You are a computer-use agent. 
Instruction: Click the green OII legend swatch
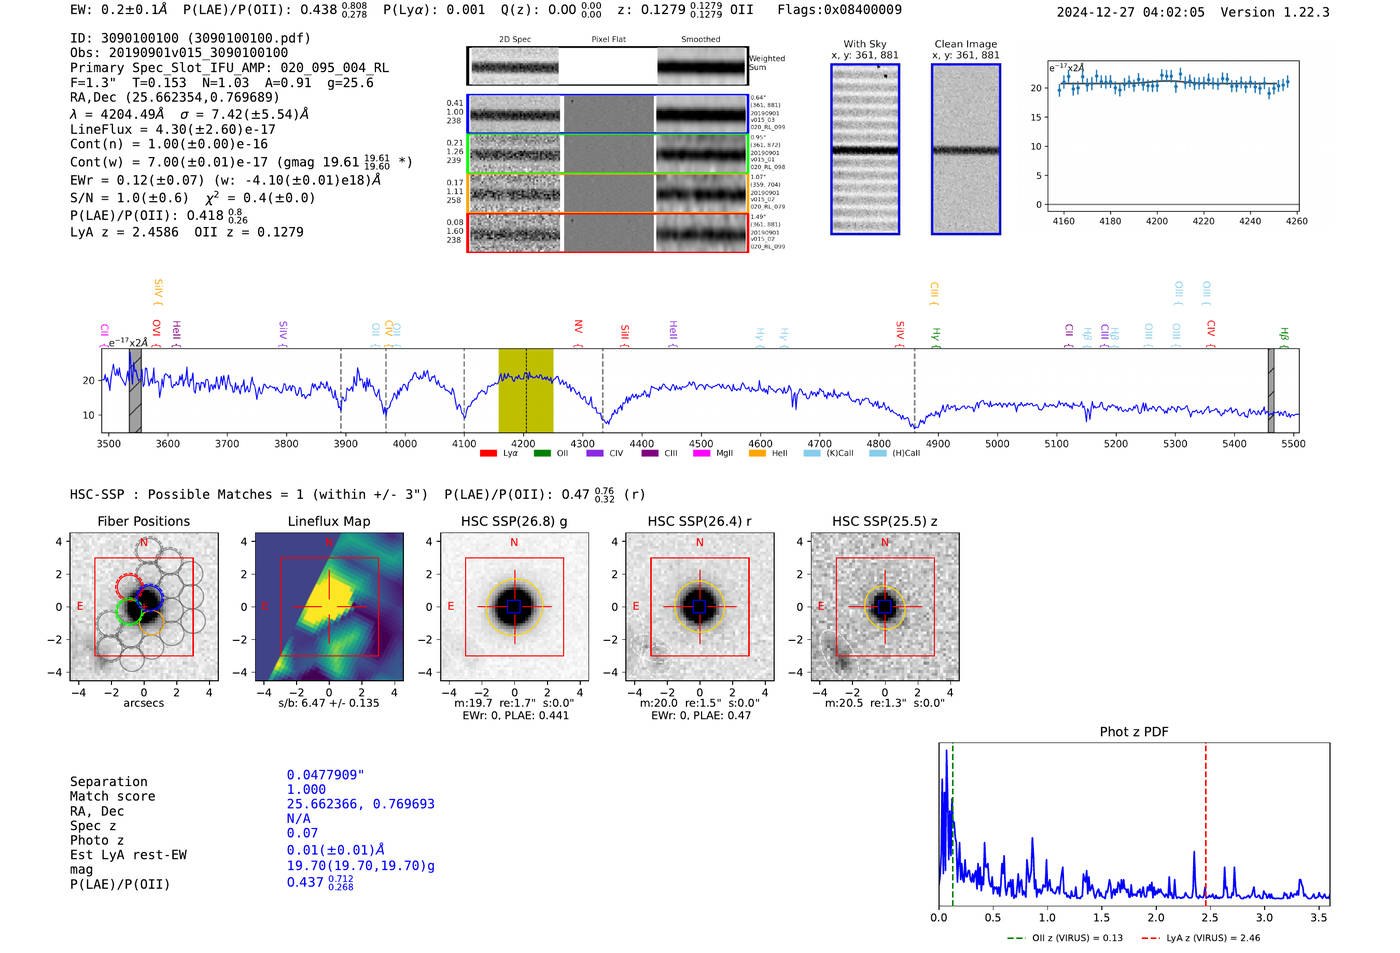(542, 453)
